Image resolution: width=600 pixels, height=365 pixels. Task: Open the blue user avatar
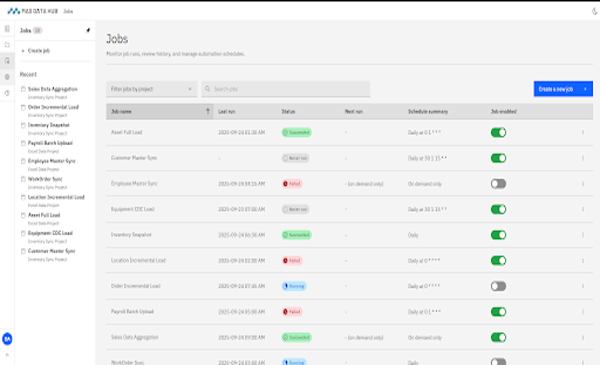[x=7, y=339]
